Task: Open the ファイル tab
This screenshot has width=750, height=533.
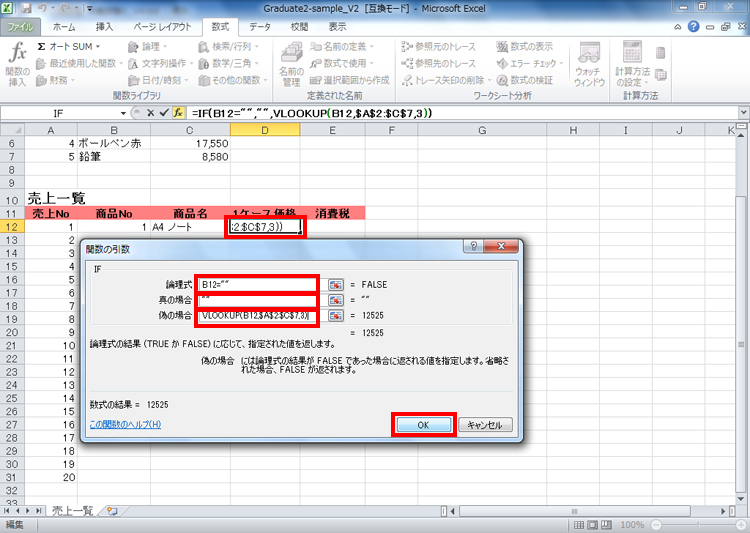Action: (x=21, y=27)
